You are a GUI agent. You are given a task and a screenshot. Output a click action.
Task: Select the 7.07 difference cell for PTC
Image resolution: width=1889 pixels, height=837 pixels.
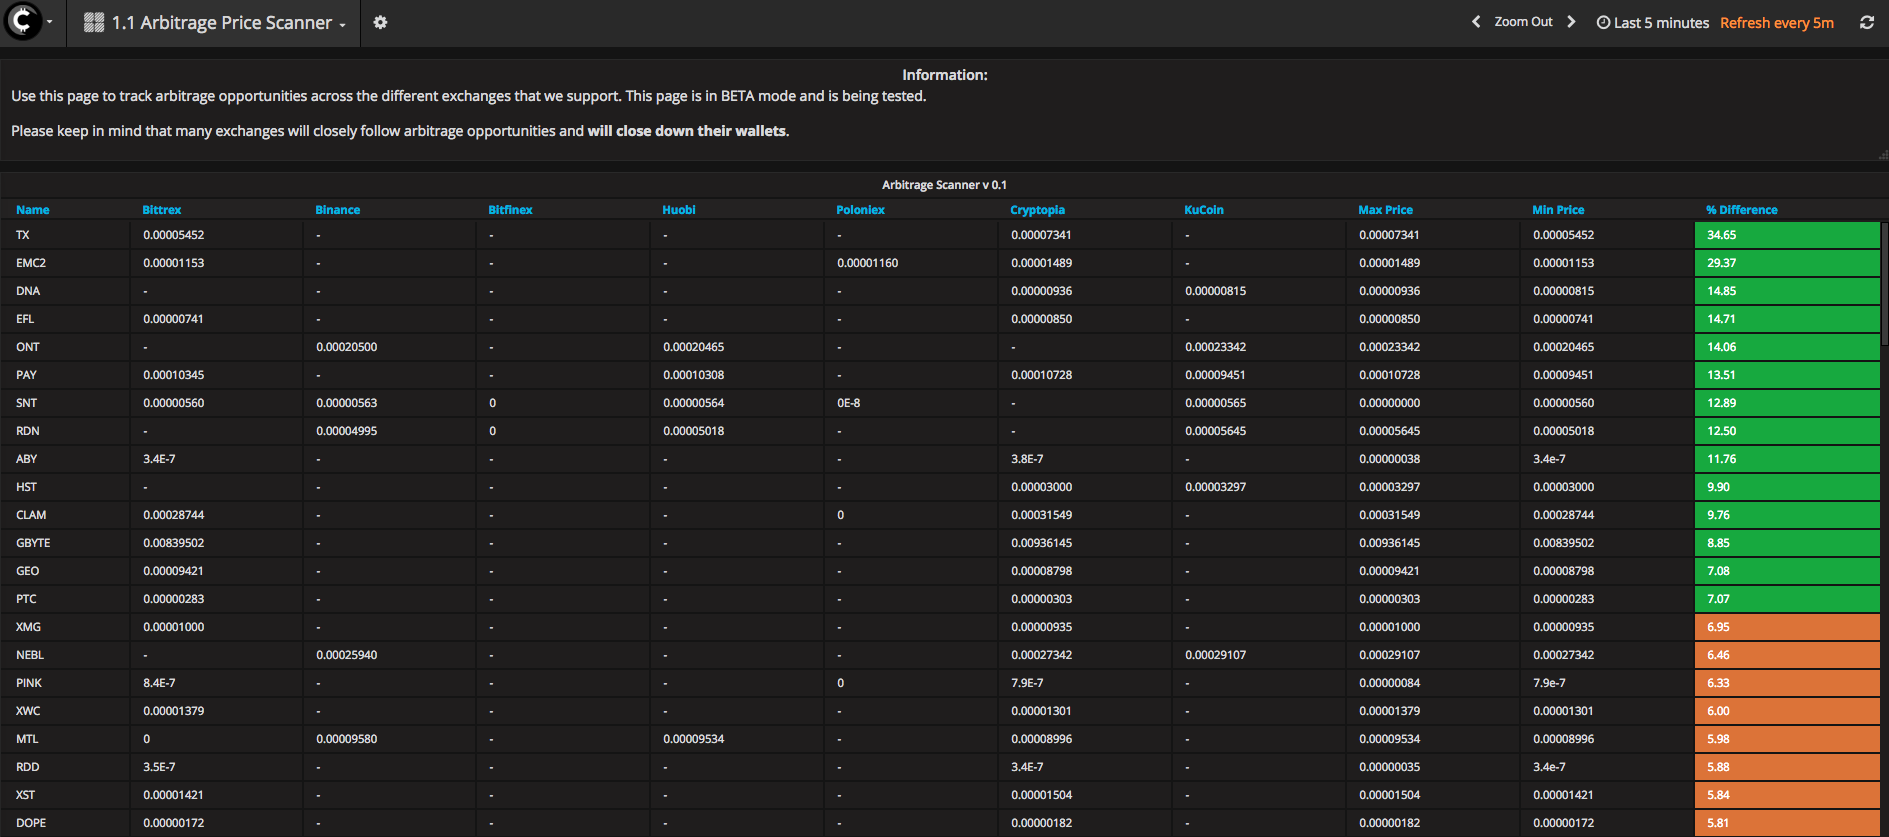[x=1787, y=599]
